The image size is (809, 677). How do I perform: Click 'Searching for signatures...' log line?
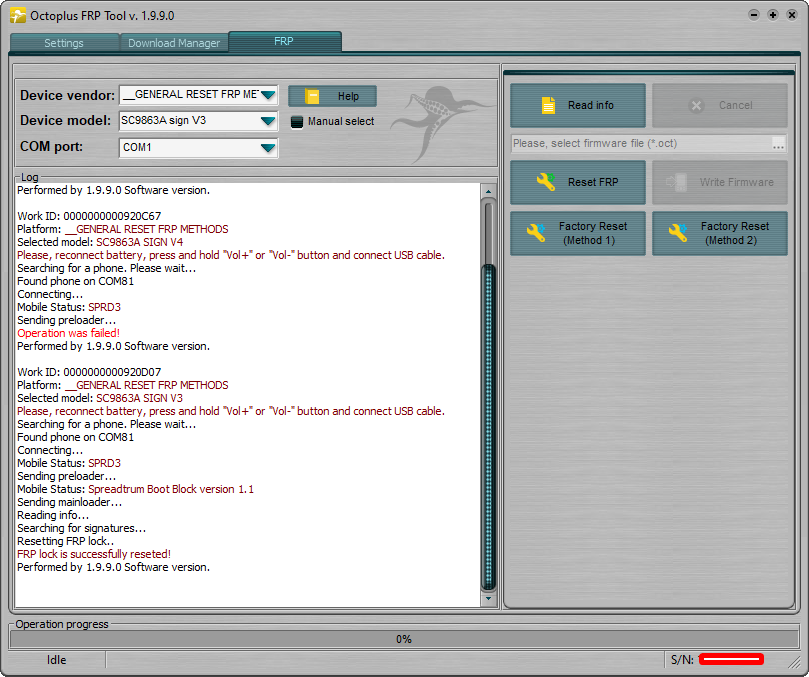tap(82, 528)
